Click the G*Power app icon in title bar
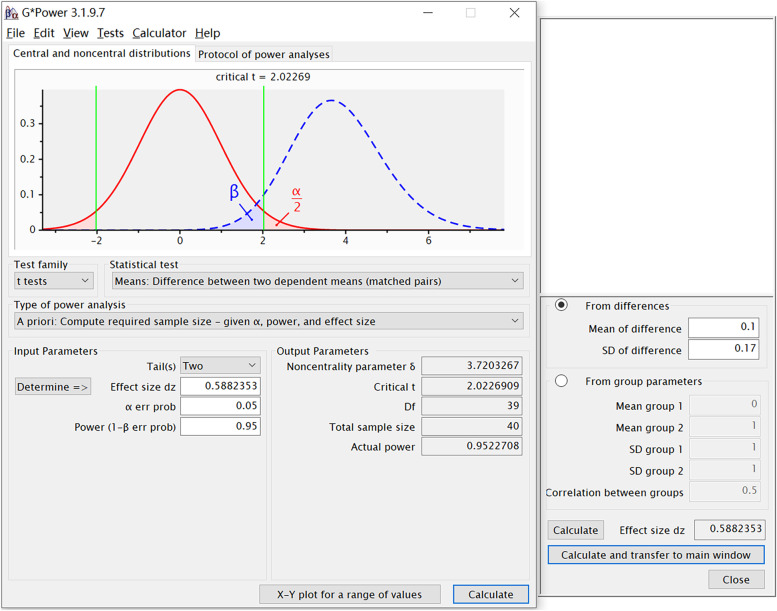 pos(12,13)
